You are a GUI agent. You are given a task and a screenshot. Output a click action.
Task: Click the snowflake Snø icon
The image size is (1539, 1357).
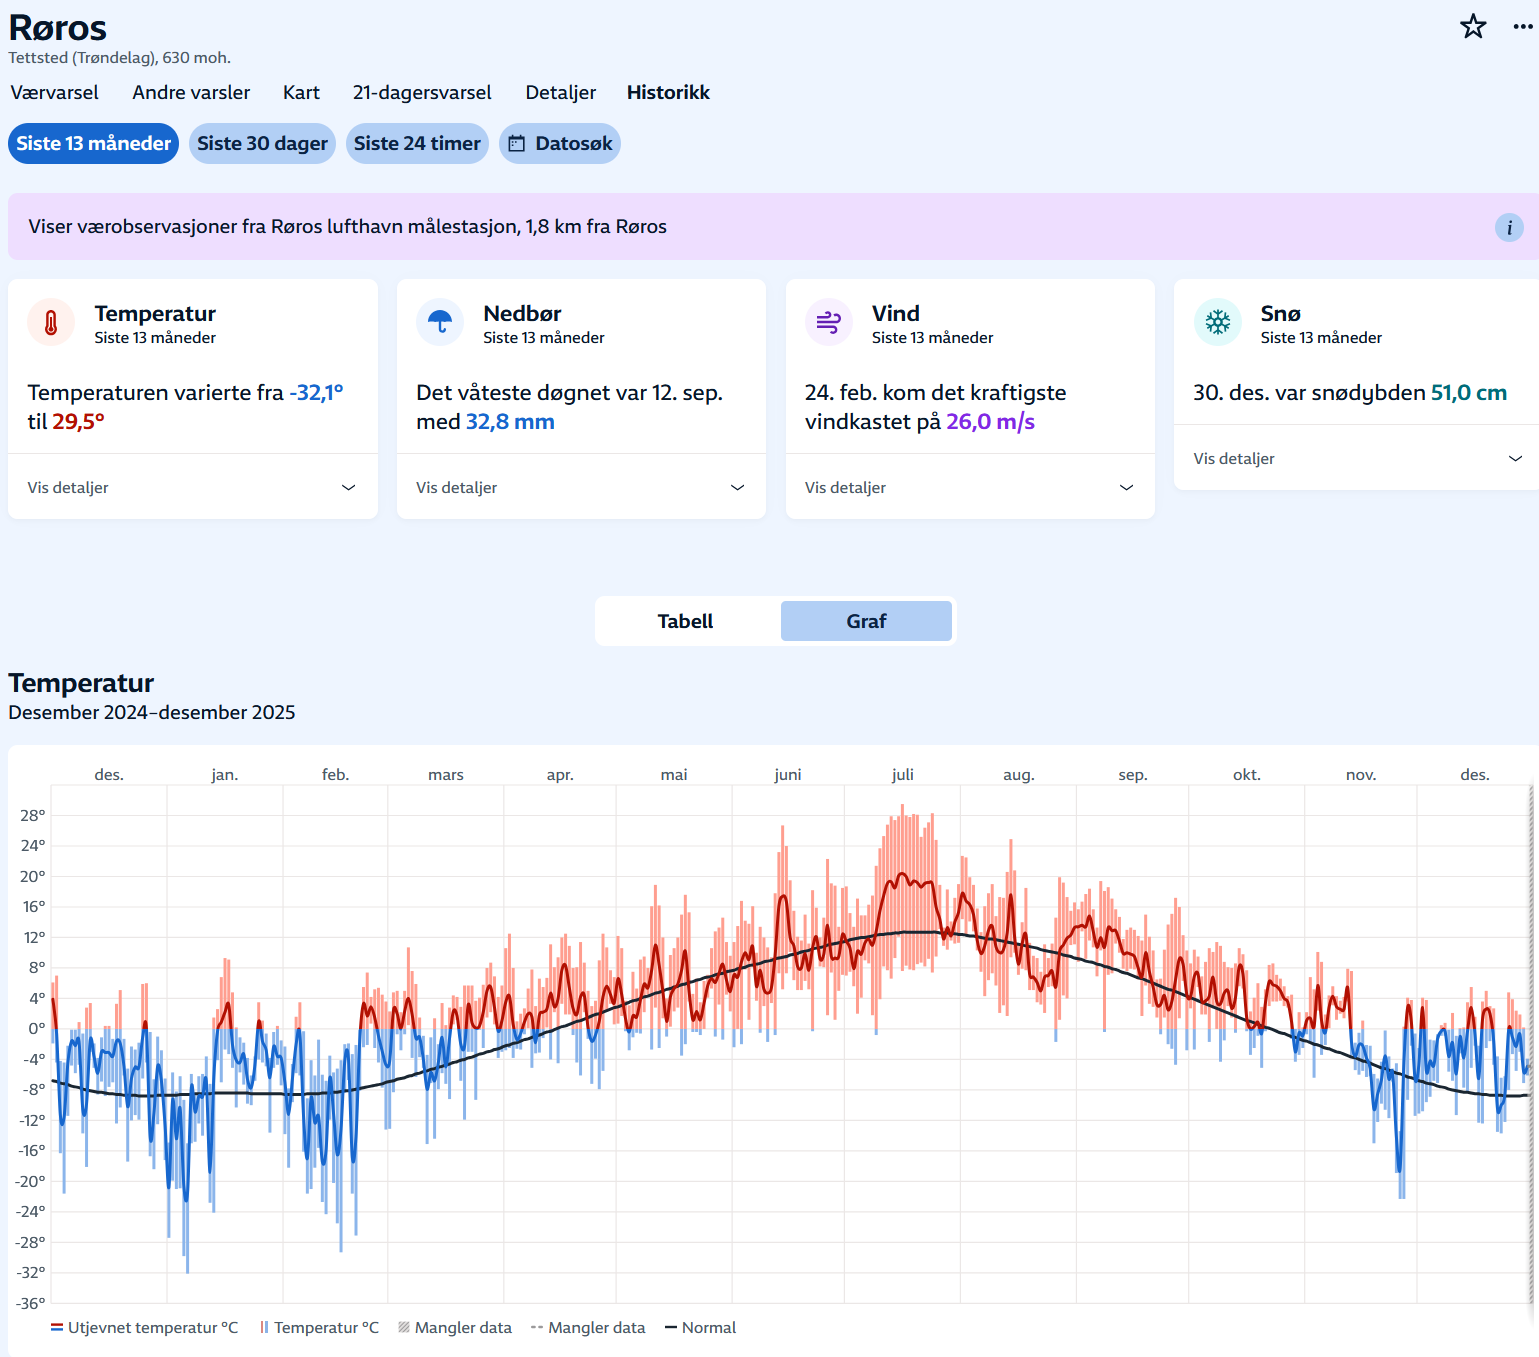(x=1217, y=323)
